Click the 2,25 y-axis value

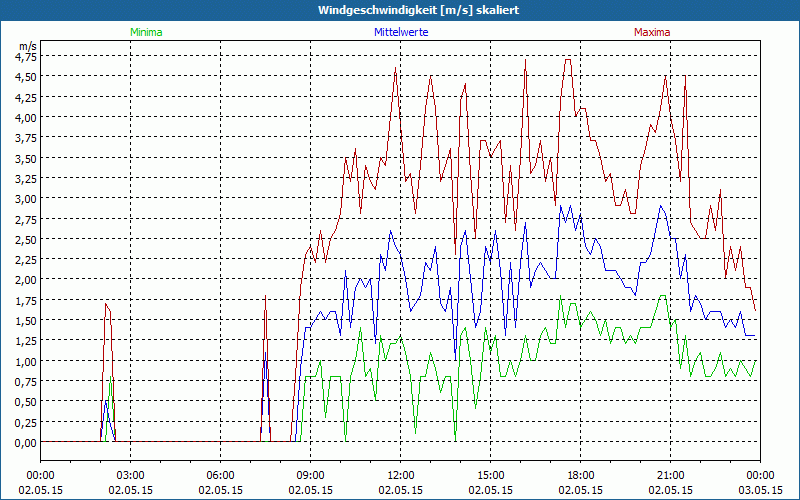[26, 260]
